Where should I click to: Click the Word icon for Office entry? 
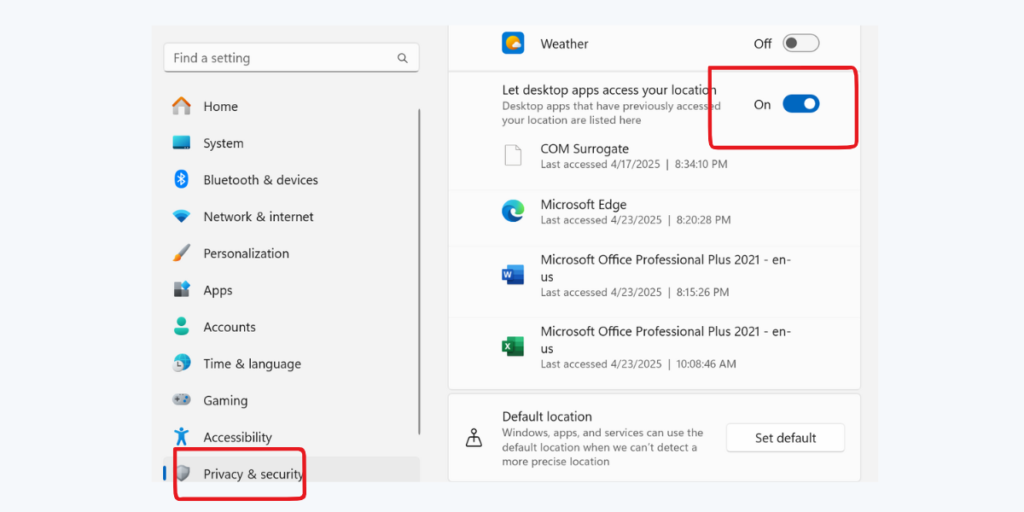click(x=513, y=275)
